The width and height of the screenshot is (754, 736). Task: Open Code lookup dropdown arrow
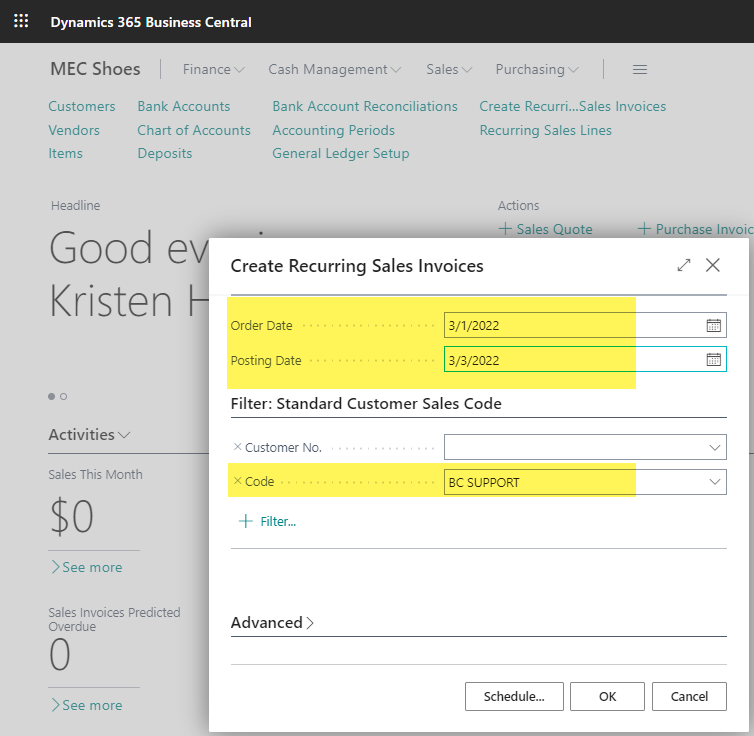point(714,482)
